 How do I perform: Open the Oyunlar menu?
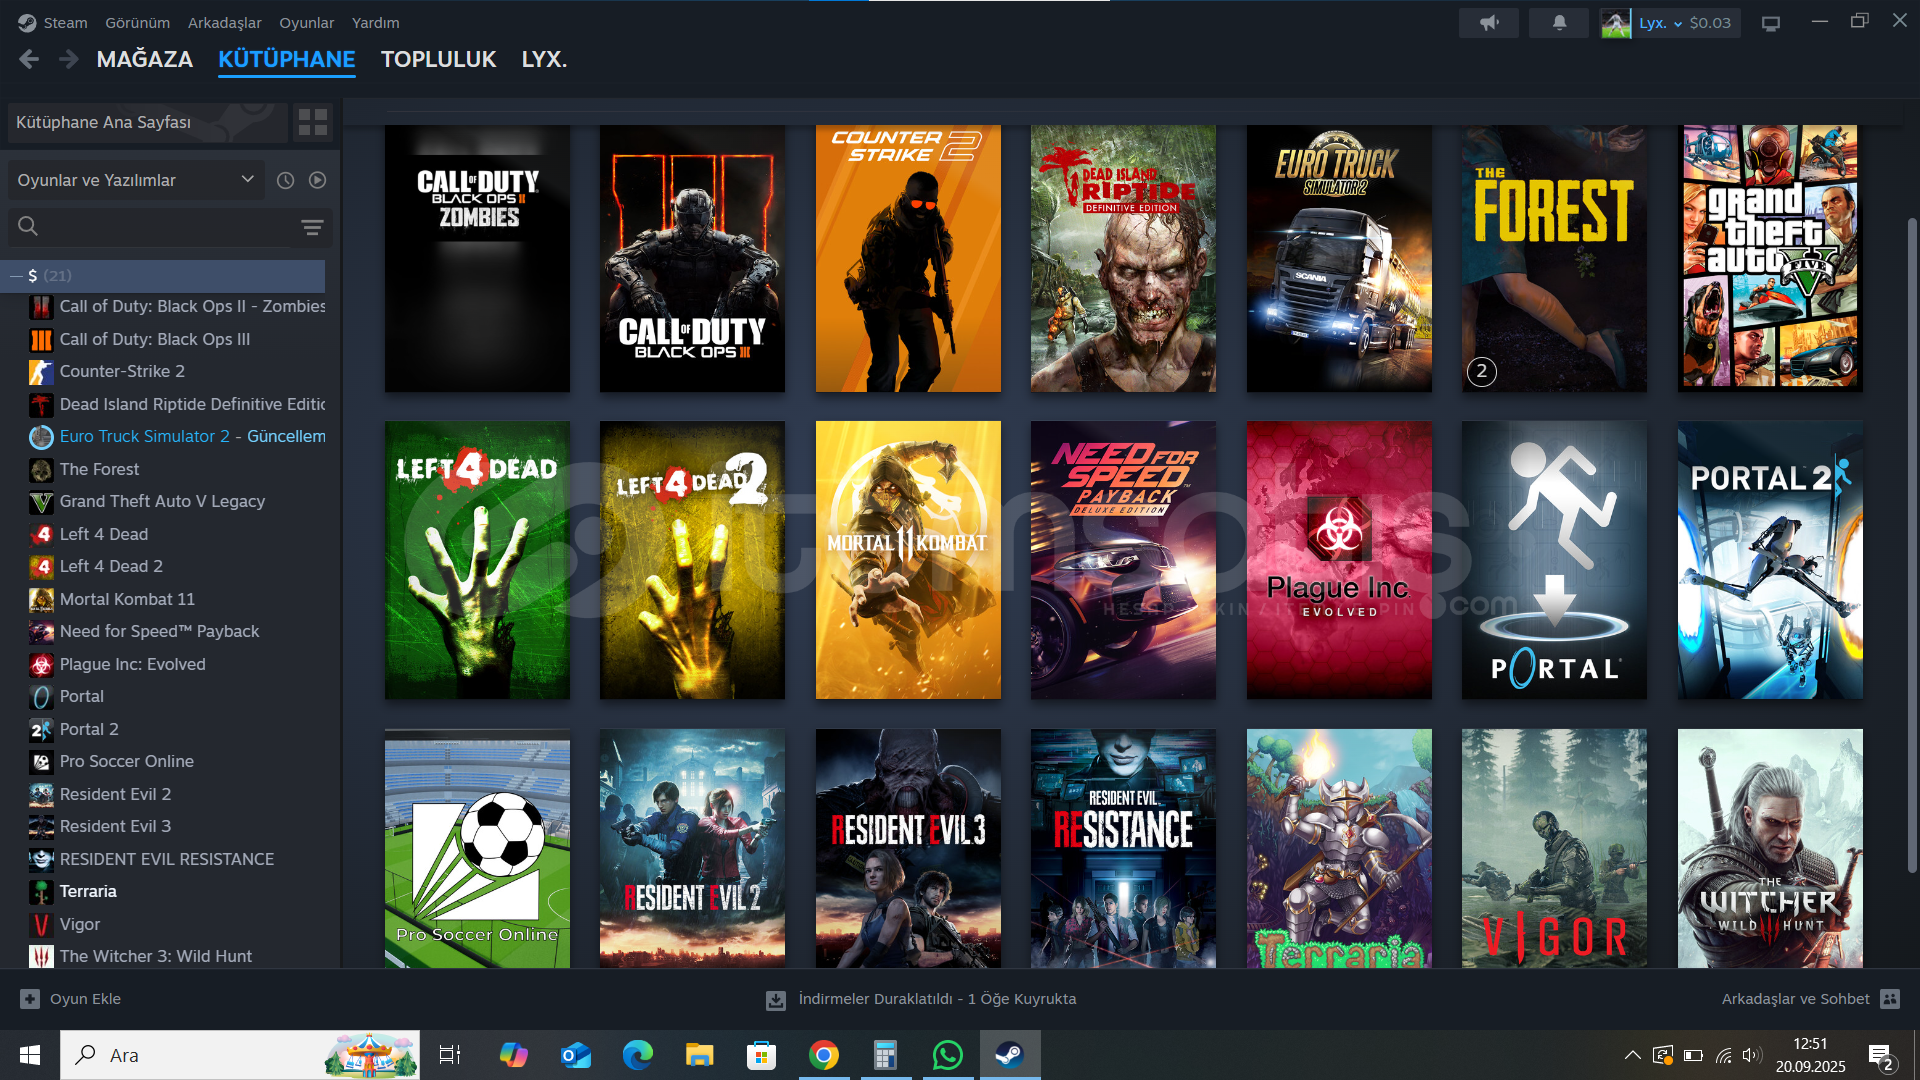pos(307,22)
